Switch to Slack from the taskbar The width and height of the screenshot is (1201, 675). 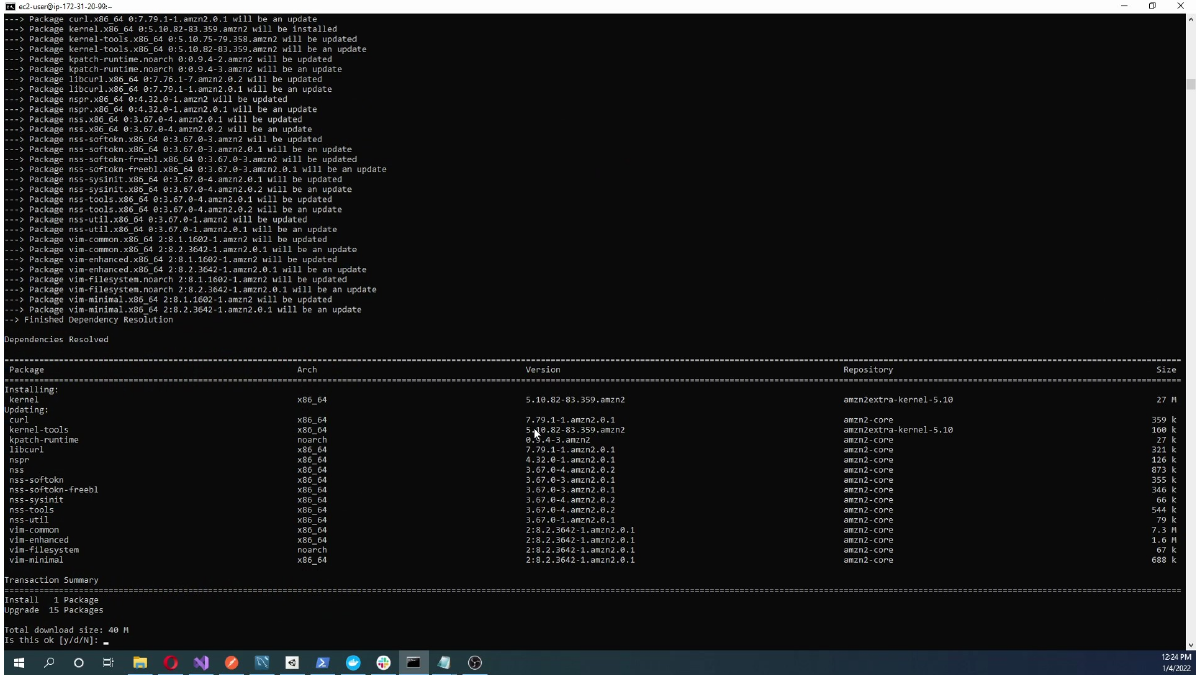point(383,662)
